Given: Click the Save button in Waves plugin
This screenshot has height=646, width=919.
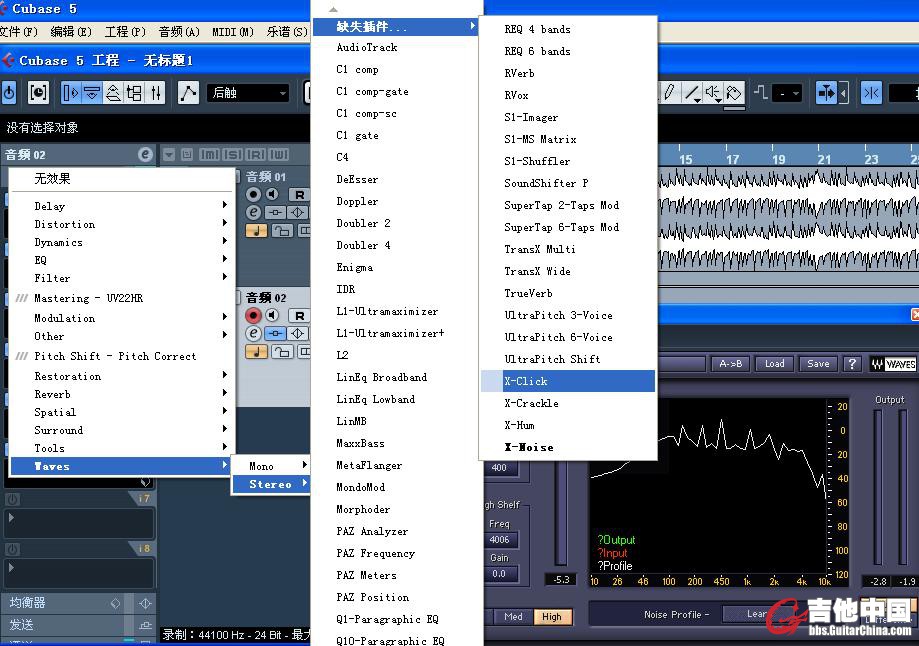Looking at the screenshot, I should coord(818,363).
